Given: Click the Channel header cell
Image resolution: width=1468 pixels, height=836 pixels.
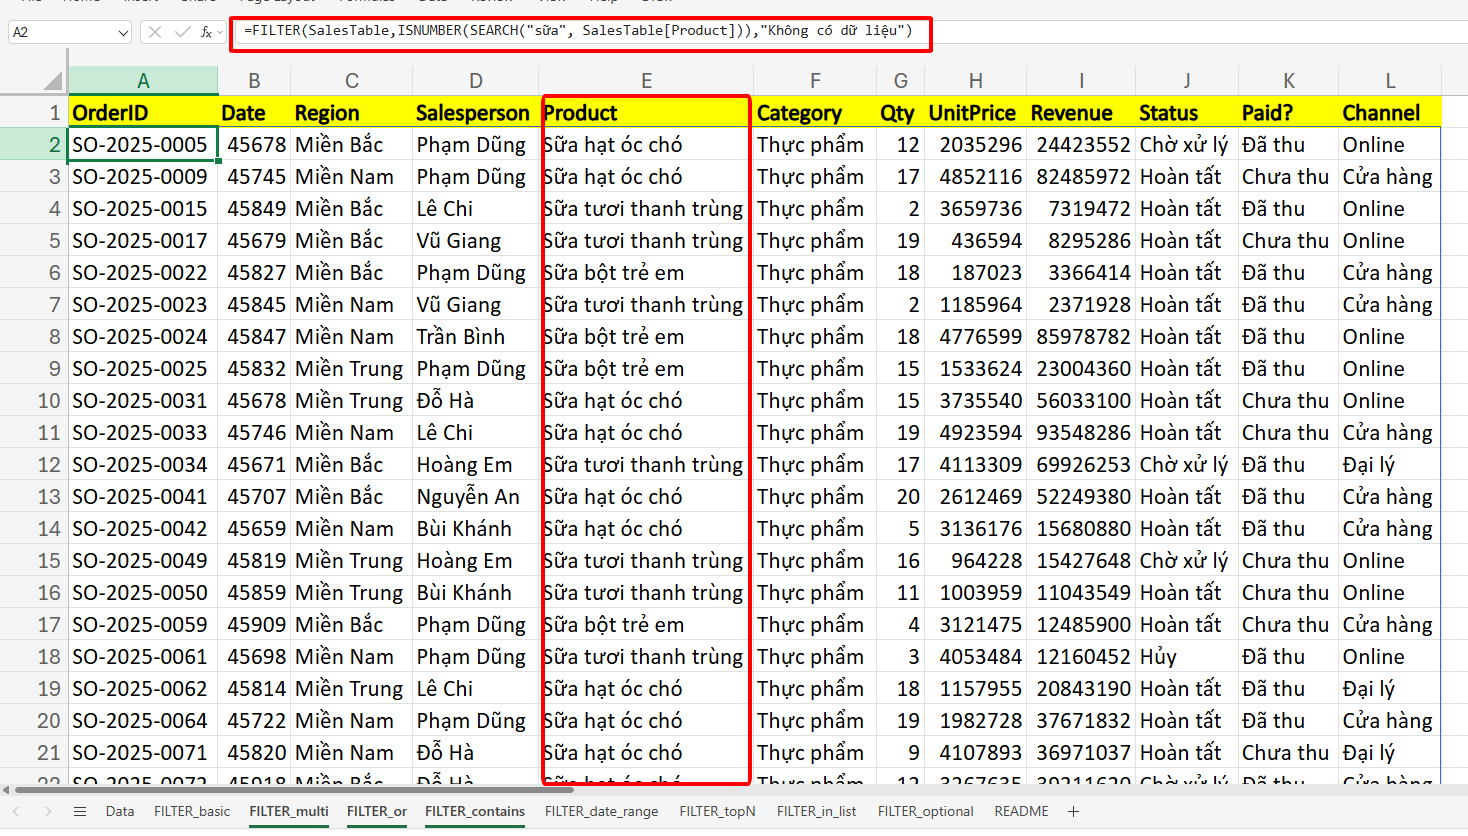Looking at the screenshot, I should tap(1390, 113).
